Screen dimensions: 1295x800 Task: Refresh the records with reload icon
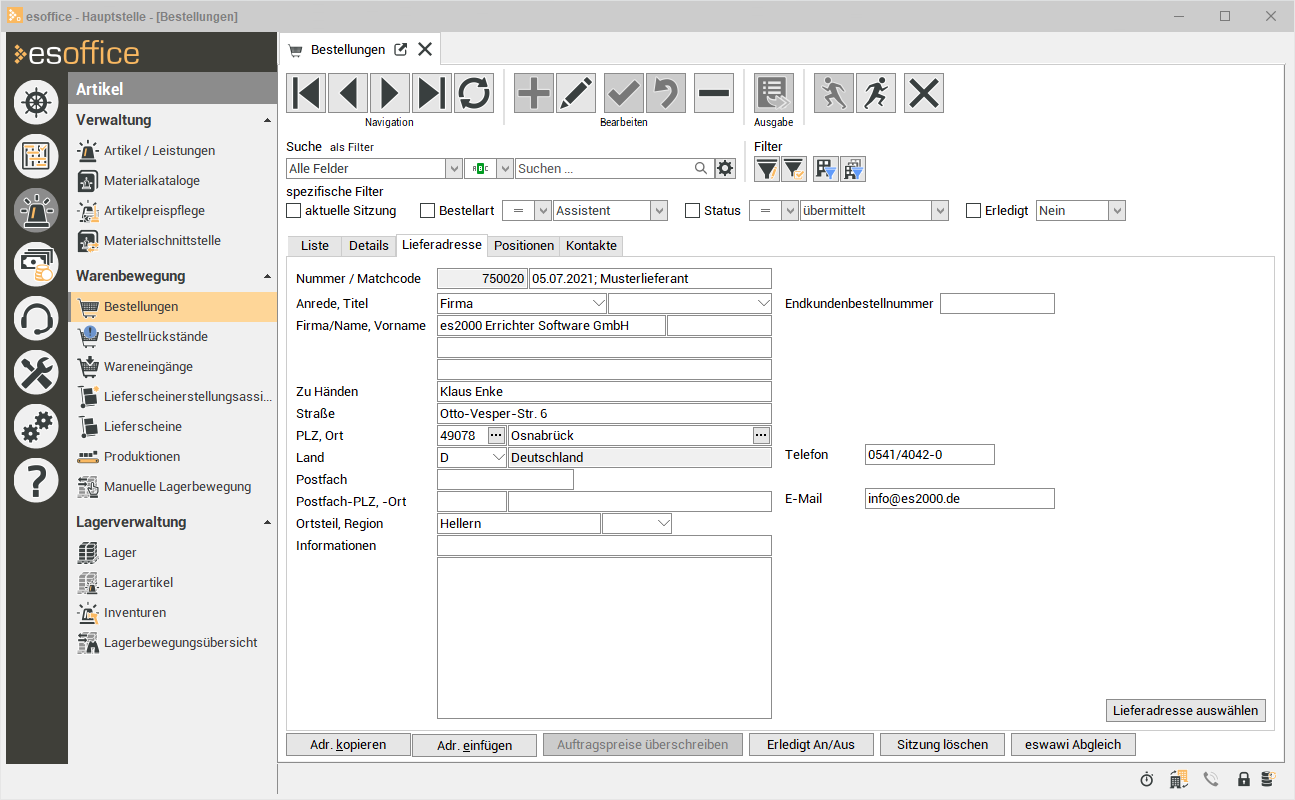point(474,93)
